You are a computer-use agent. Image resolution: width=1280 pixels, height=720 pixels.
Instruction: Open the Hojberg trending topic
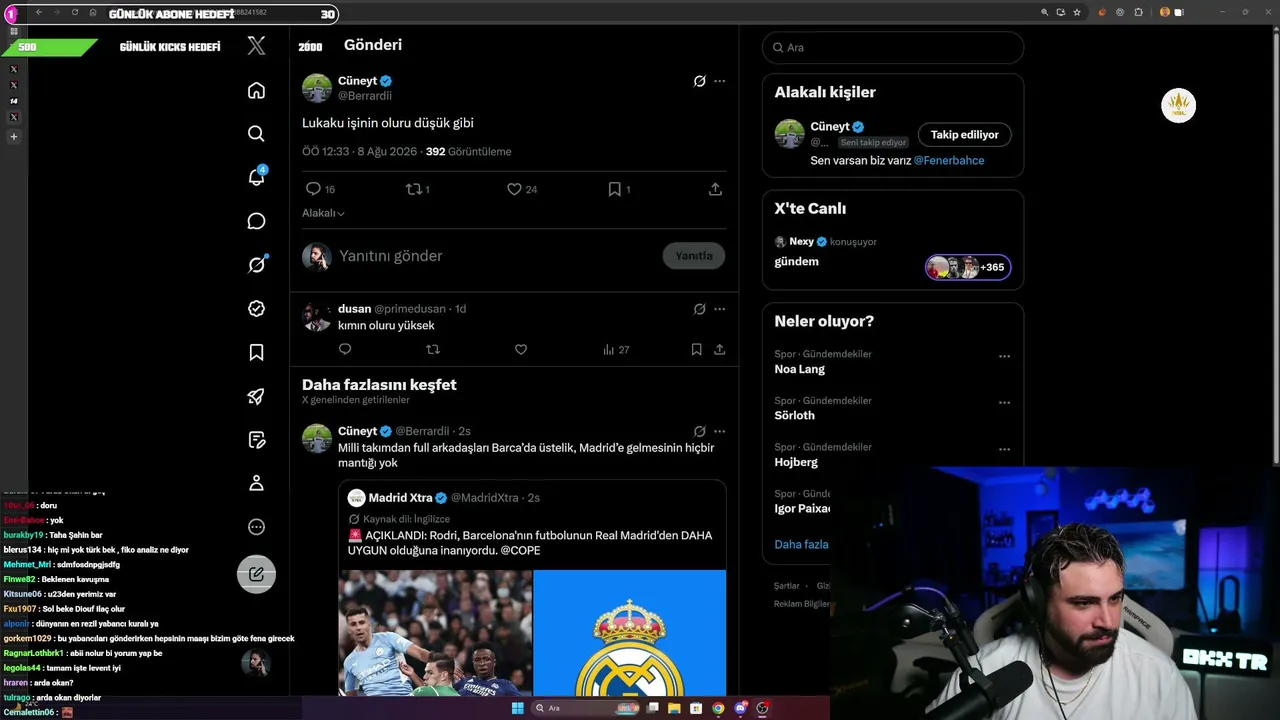(796, 462)
